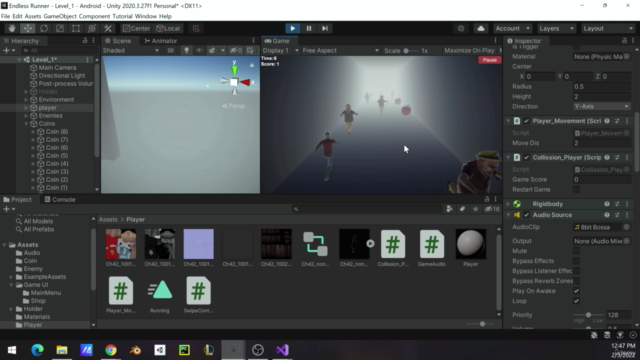This screenshot has width=640, height=360.
Task: Select the Rect tool
Action: click(76, 28)
